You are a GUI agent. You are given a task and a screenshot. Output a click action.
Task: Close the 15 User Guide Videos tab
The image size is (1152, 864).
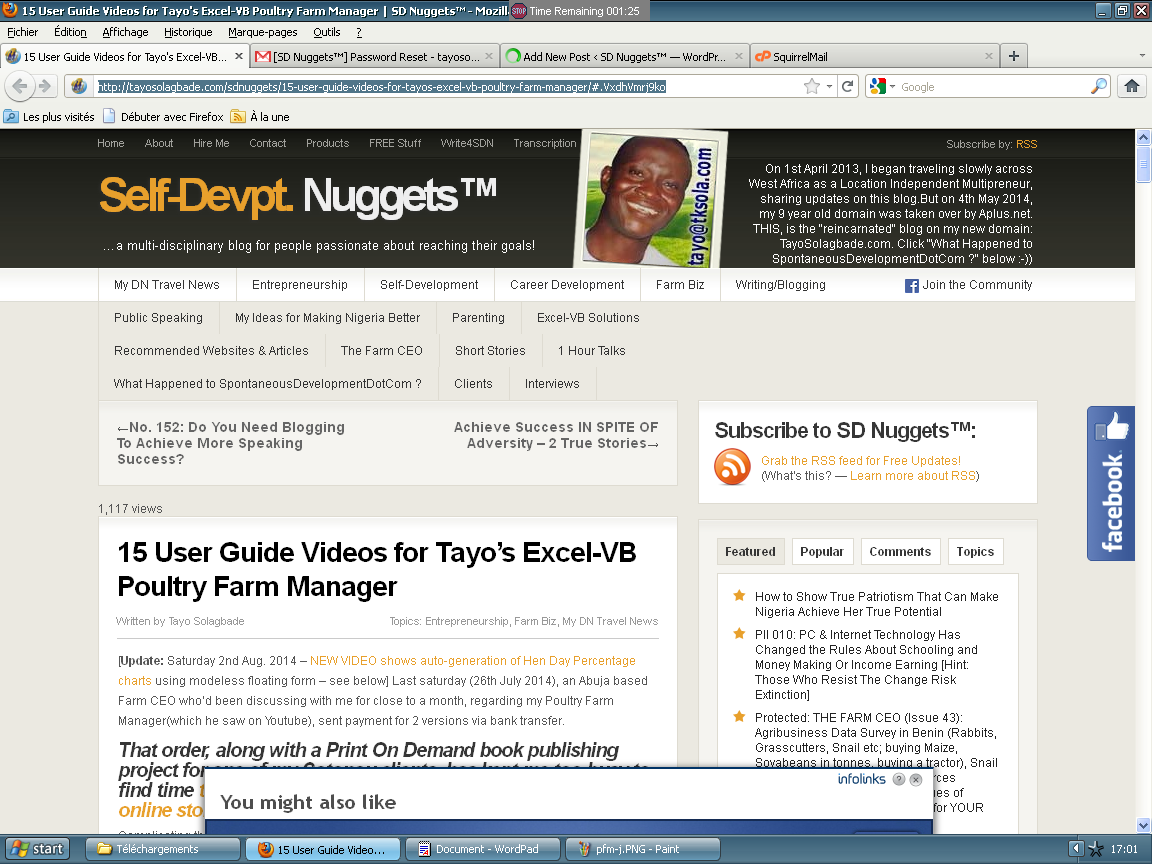click(x=239, y=56)
